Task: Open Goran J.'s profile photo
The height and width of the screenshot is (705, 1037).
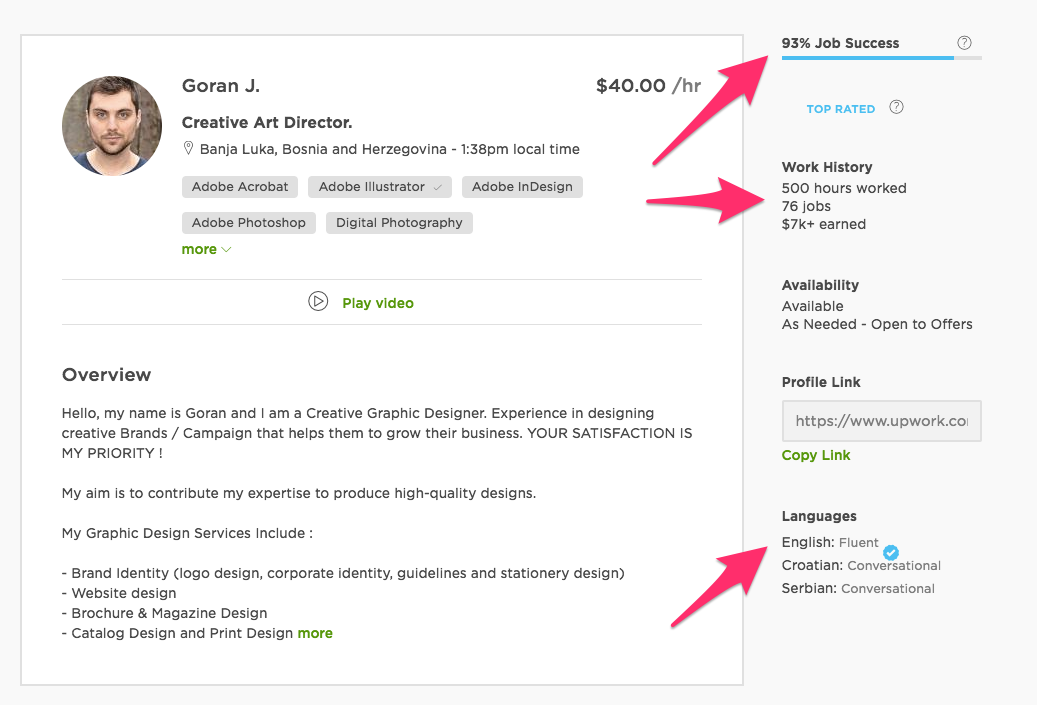Action: point(112,126)
